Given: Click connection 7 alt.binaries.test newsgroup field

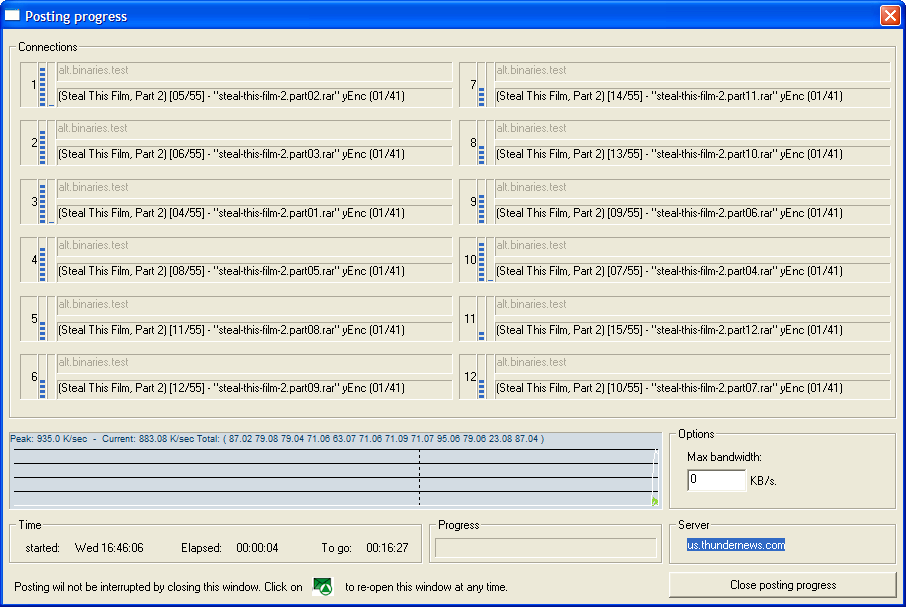Looking at the screenshot, I should pos(692,71).
